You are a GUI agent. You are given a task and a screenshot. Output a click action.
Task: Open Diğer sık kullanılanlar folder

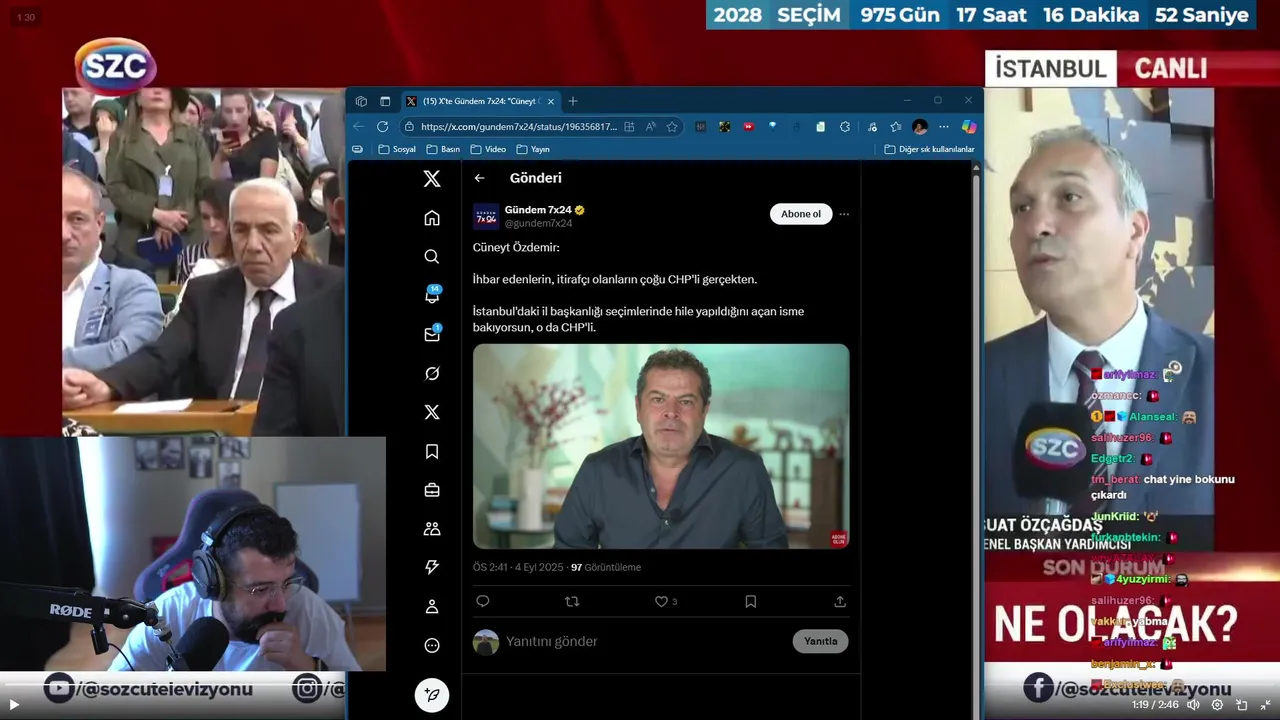click(929, 149)
